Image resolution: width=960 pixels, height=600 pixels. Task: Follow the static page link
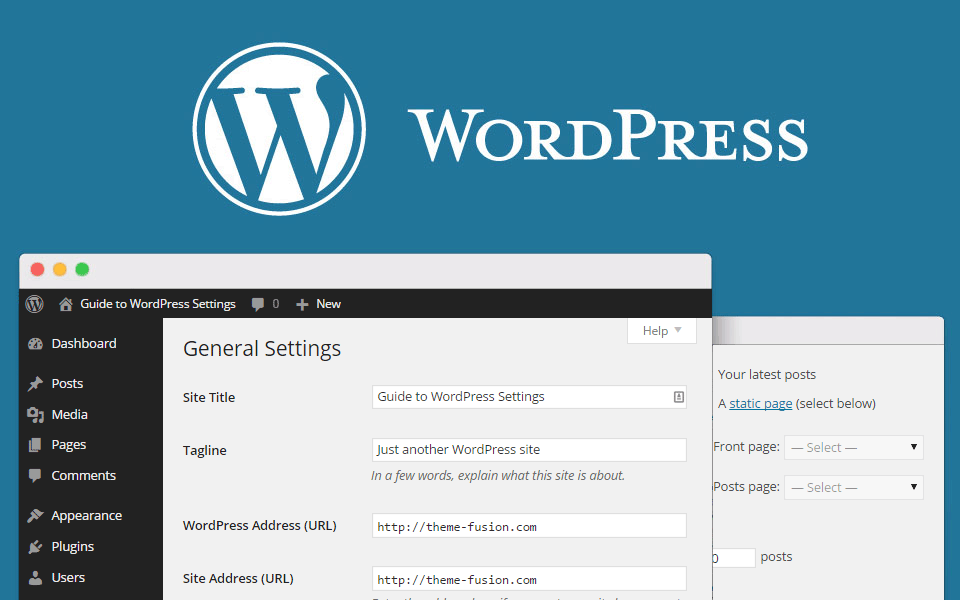pos(760,403)
